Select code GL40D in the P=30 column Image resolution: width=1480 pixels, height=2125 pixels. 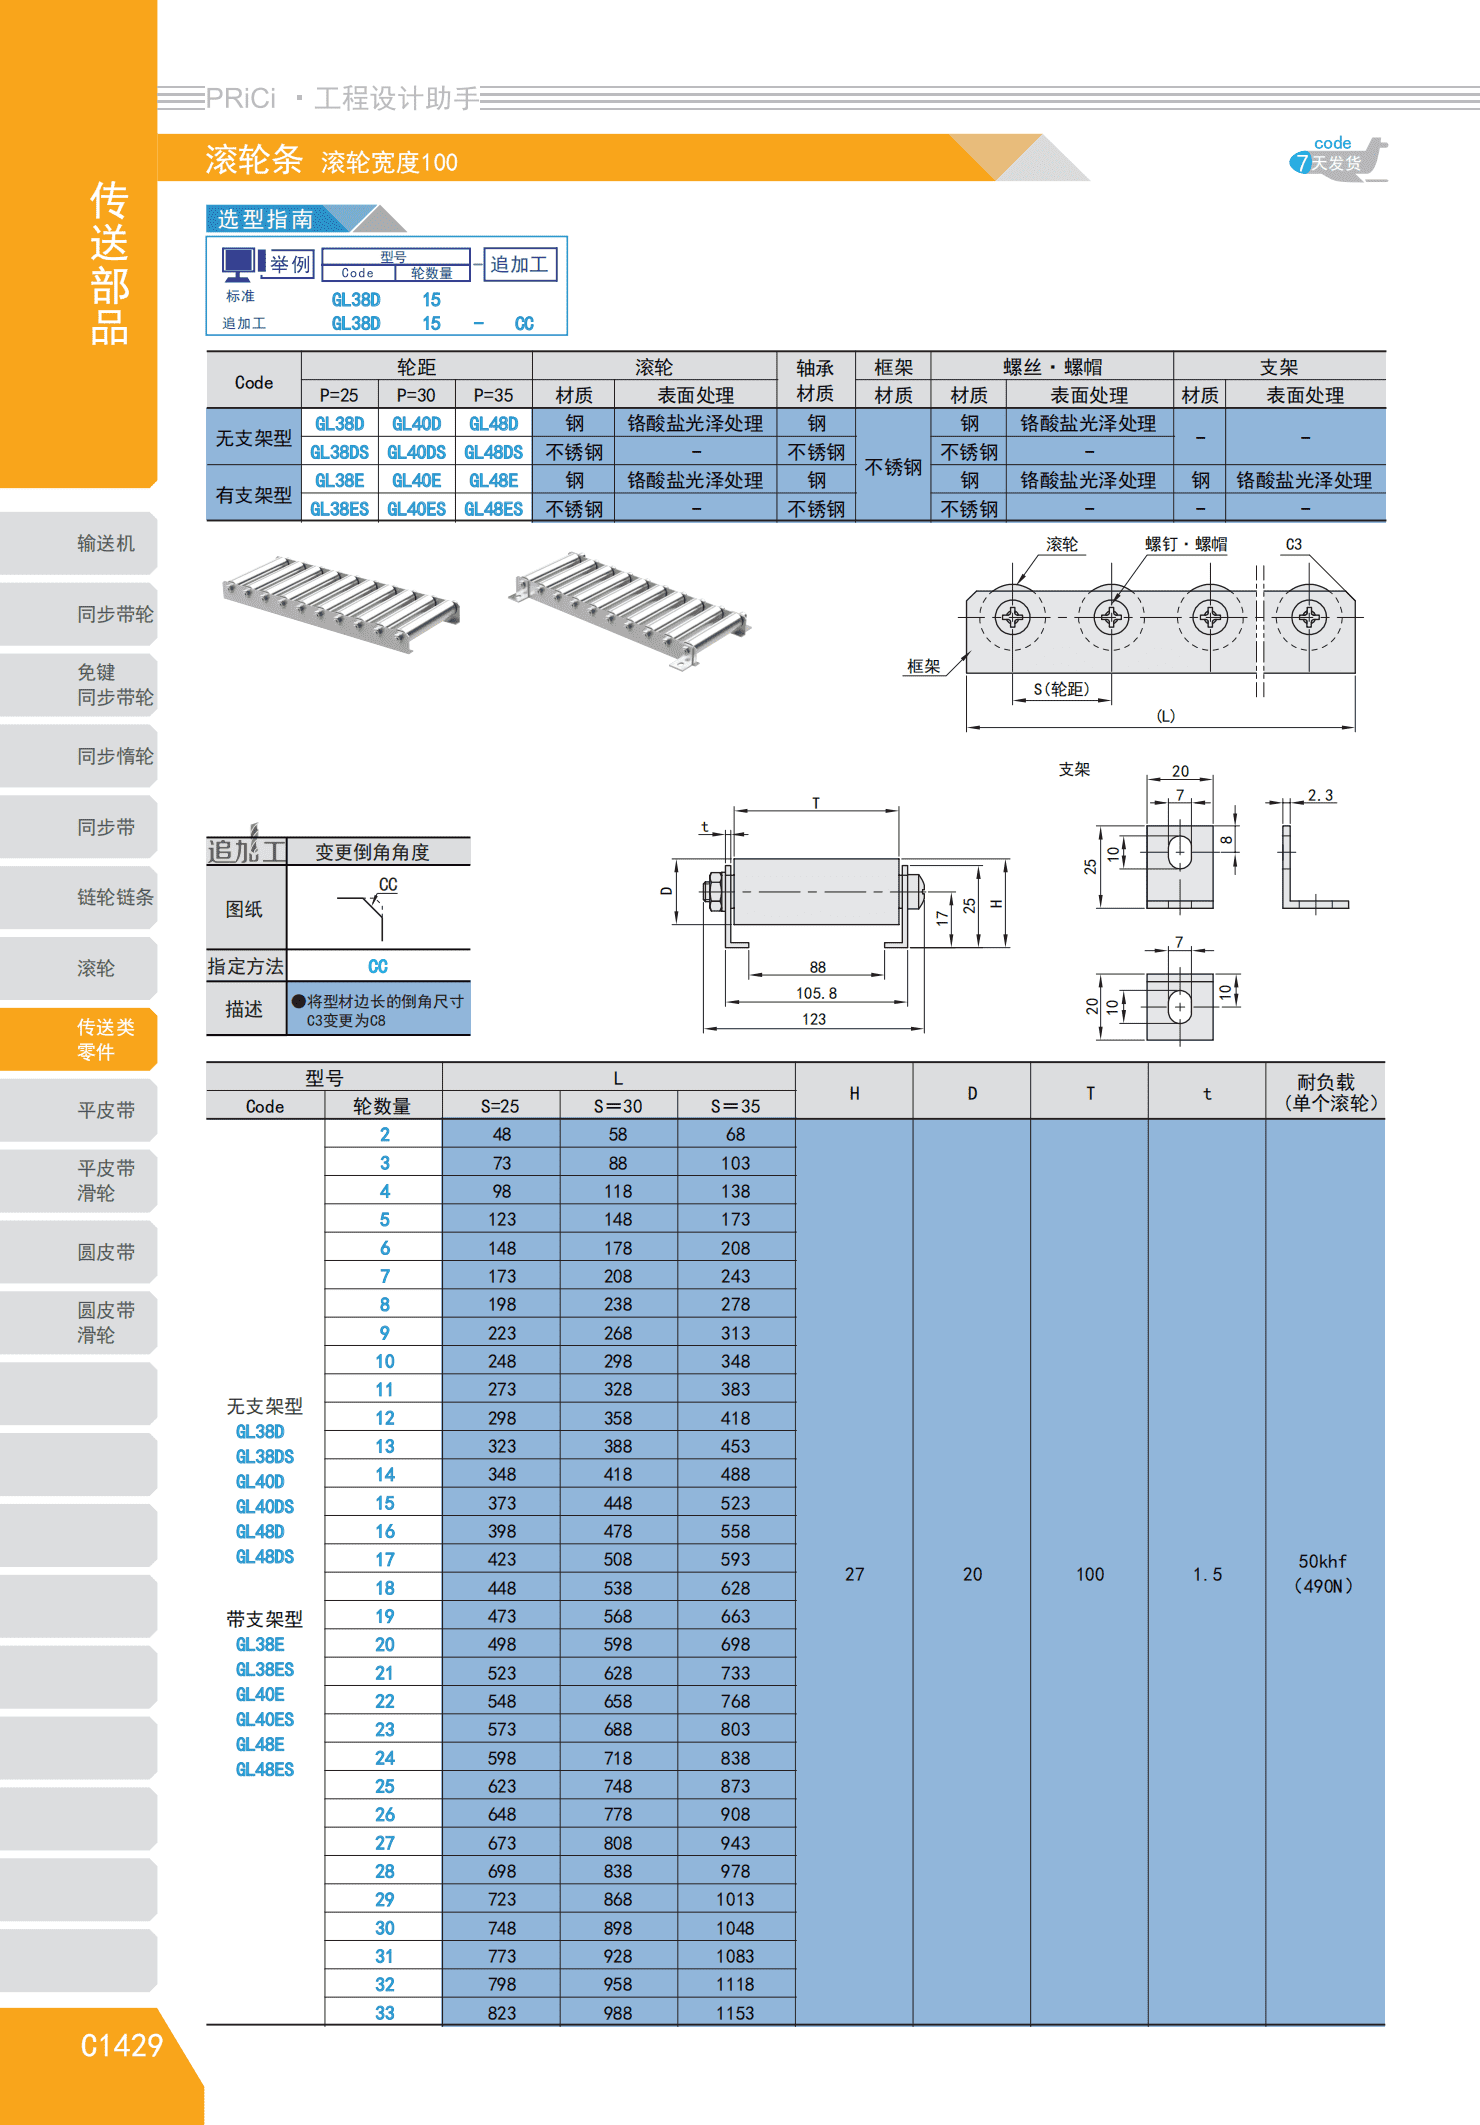417,424
